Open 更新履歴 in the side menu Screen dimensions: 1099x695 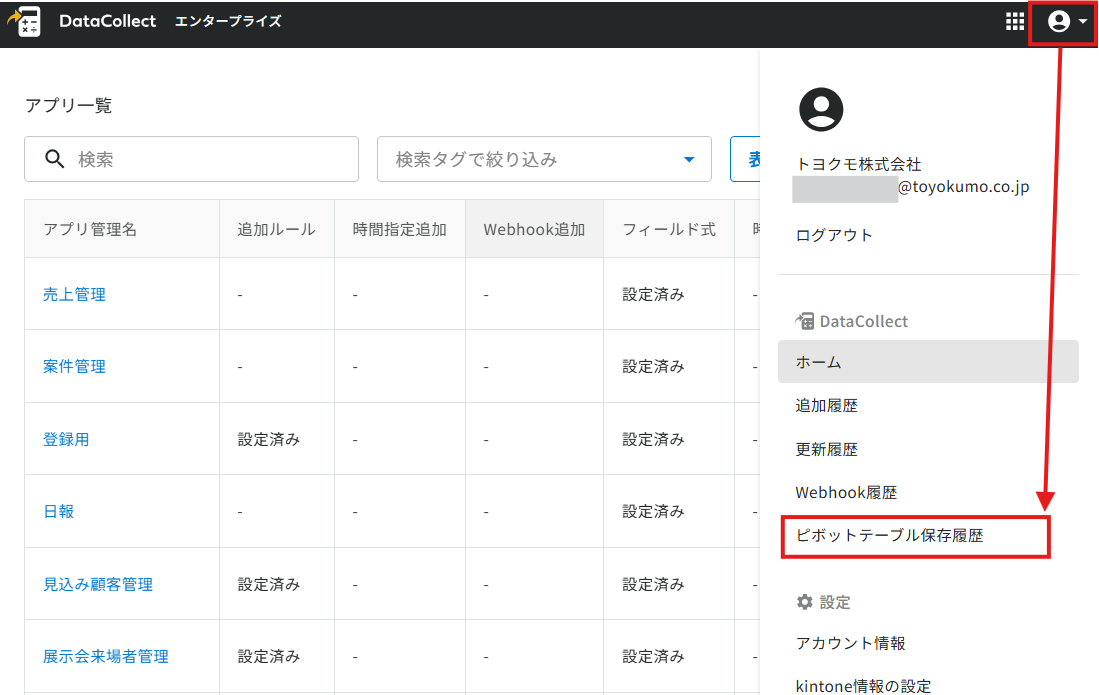click(826, 449)
